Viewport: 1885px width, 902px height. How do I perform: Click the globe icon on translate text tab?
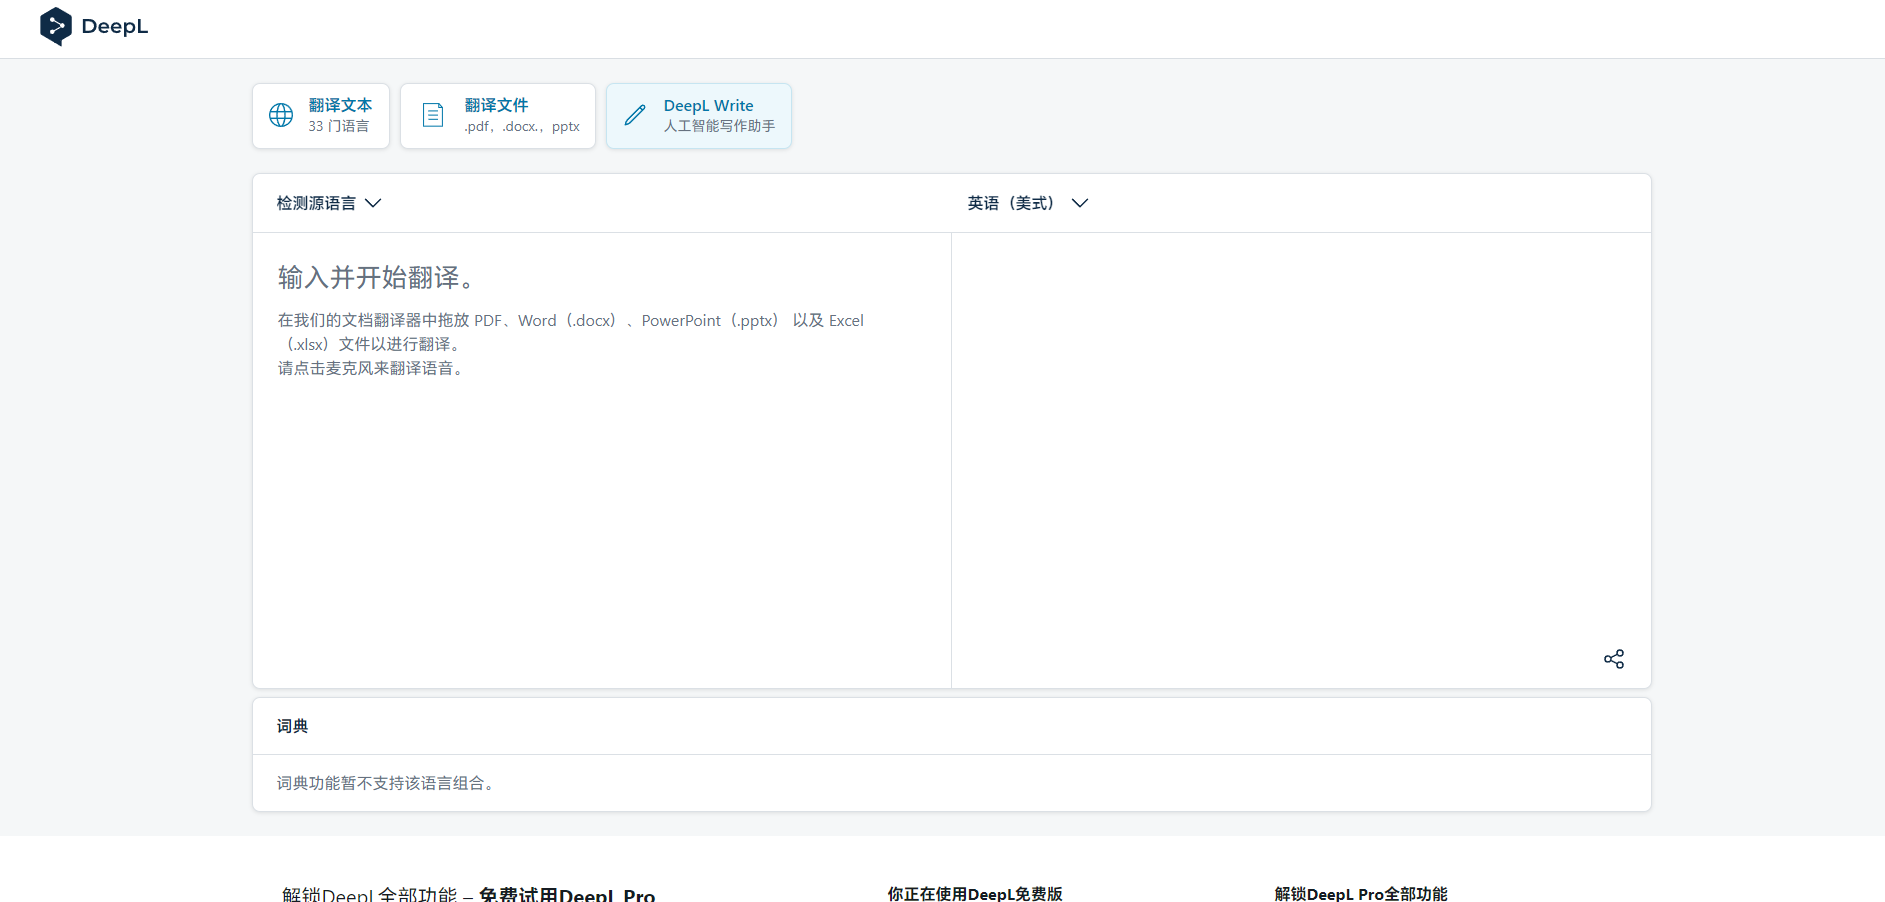coord(281,115)
